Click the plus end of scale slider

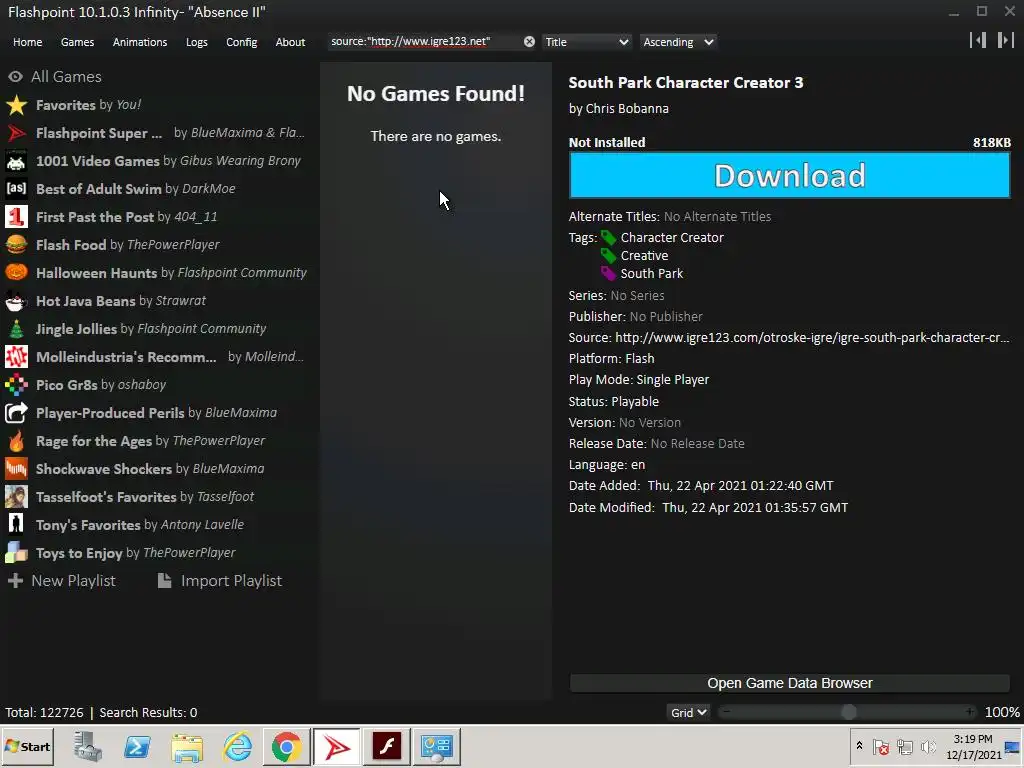(x=970, y=712)
